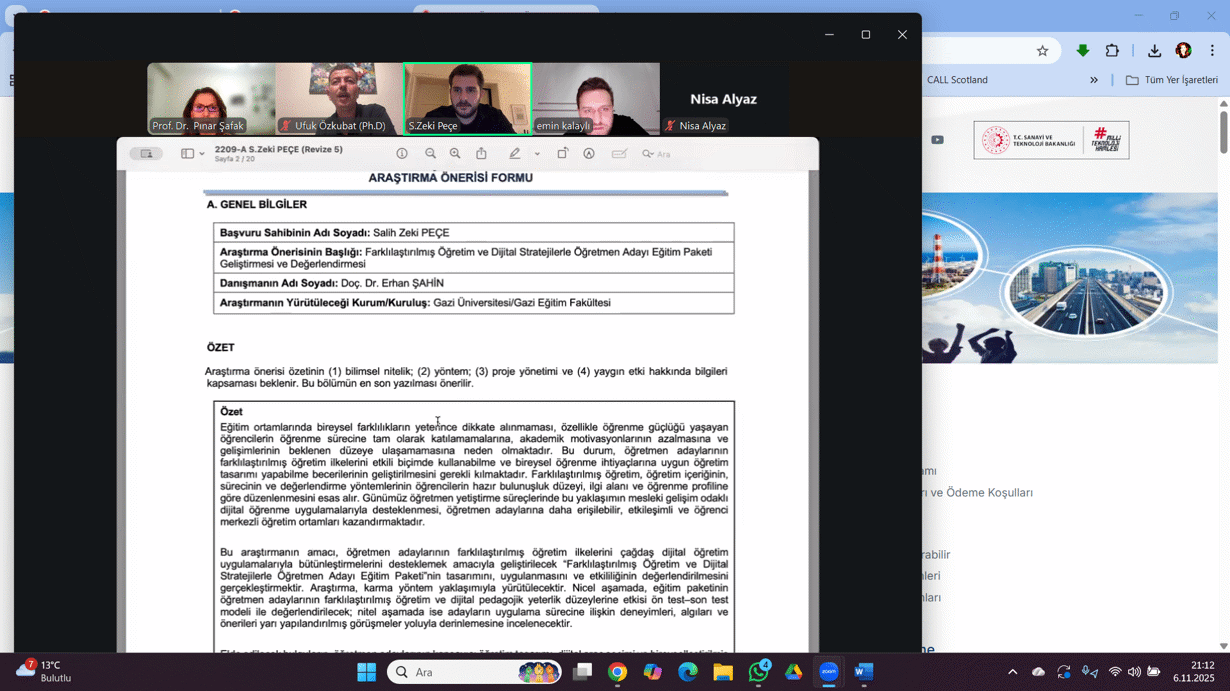
Task: Open Zoom from the Windows taskbar
Action: tap(828, 672)
